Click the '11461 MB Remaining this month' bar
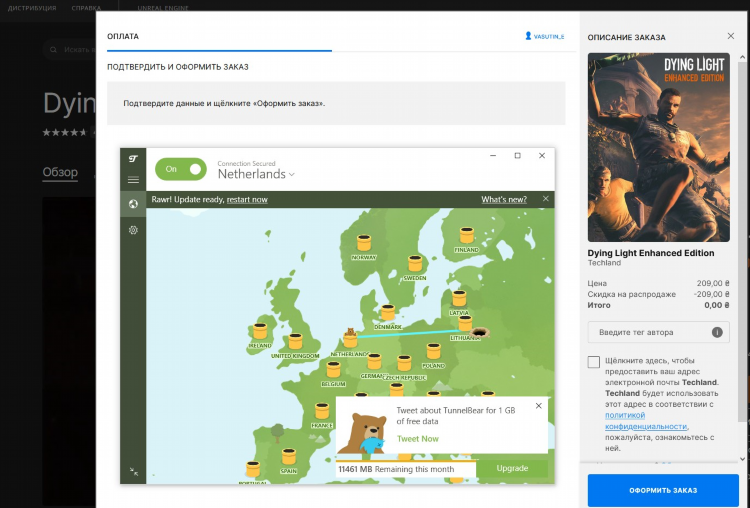750x508 pixels. click(406, 469)
